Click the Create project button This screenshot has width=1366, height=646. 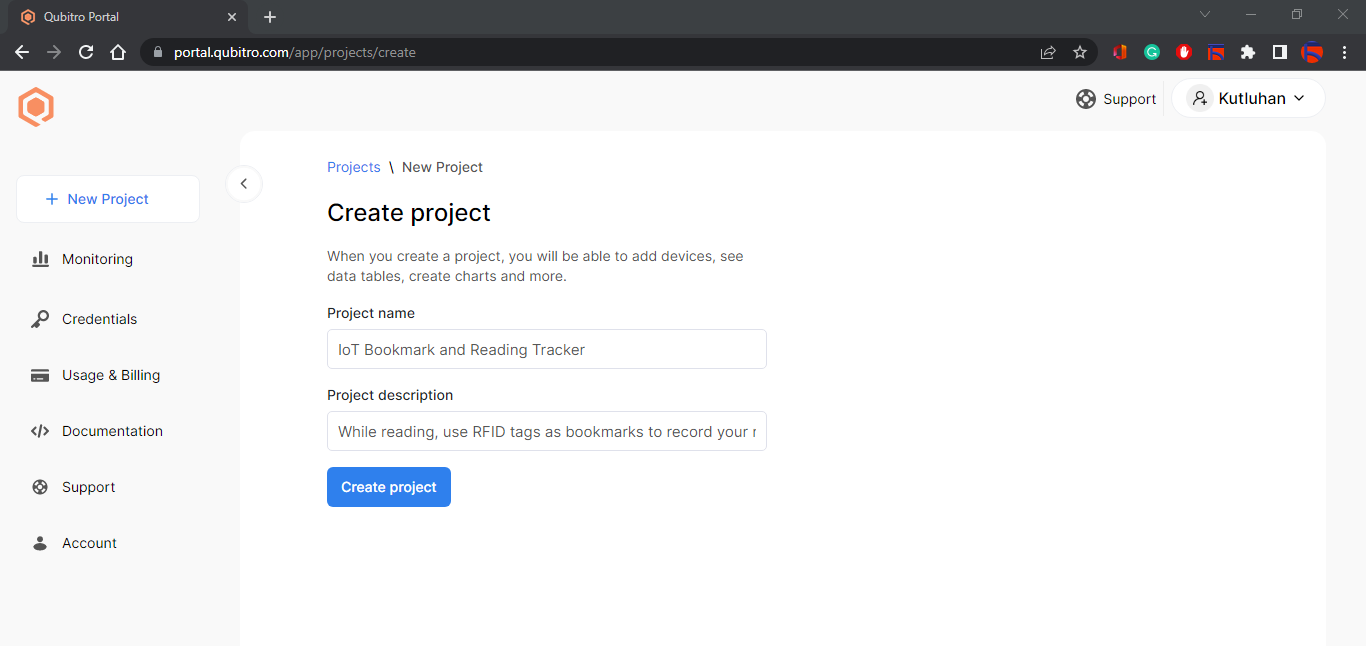tap(389, 487)
